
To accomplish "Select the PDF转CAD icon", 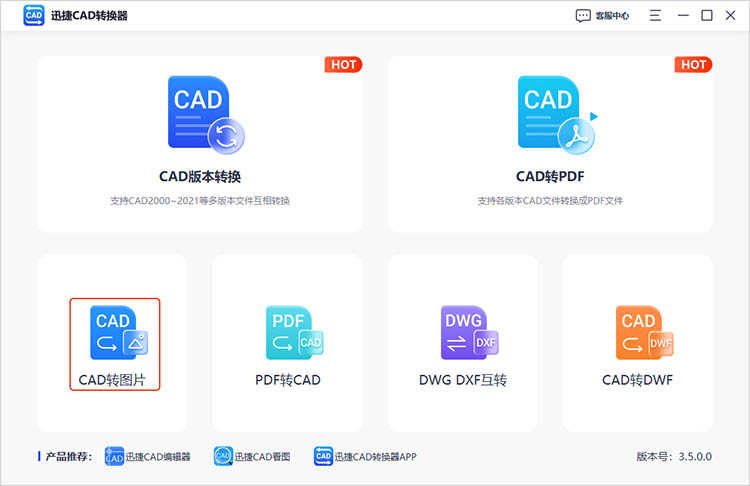I will click(295, 333).
